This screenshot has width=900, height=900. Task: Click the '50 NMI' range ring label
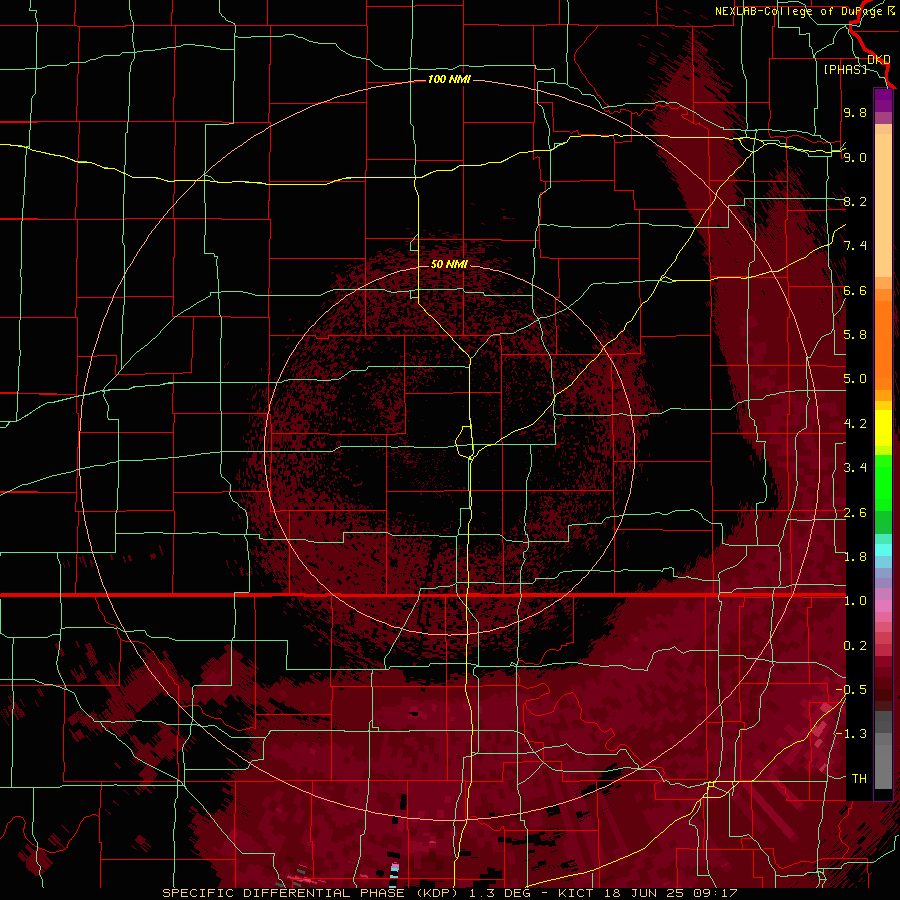pos(449,264)
